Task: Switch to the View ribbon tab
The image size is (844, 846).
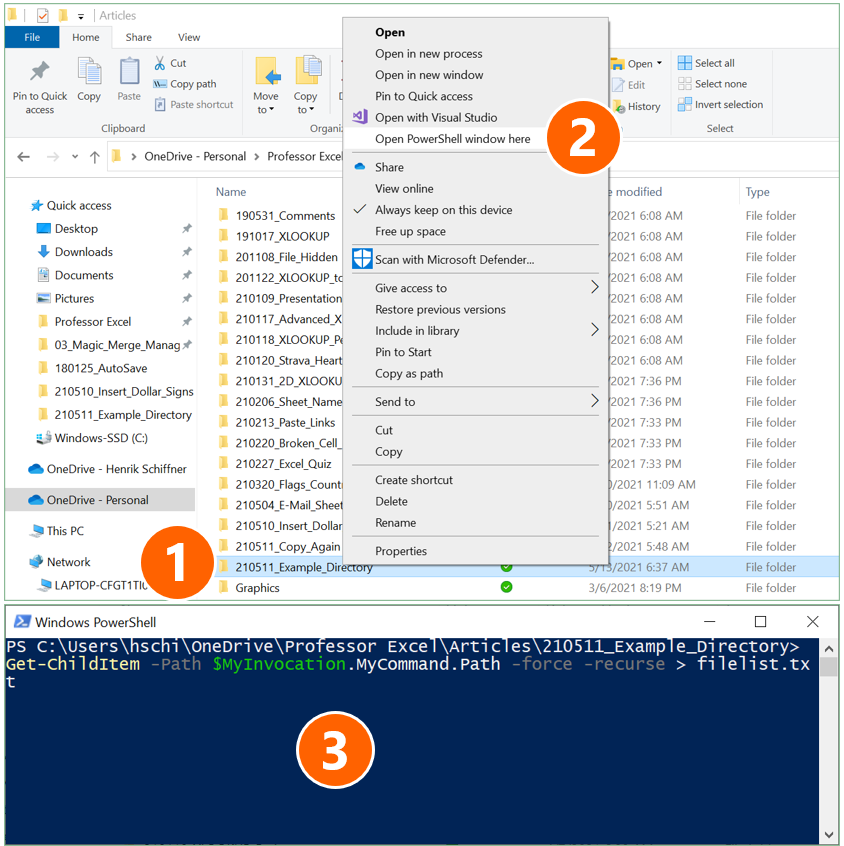Action: point(188,37)
